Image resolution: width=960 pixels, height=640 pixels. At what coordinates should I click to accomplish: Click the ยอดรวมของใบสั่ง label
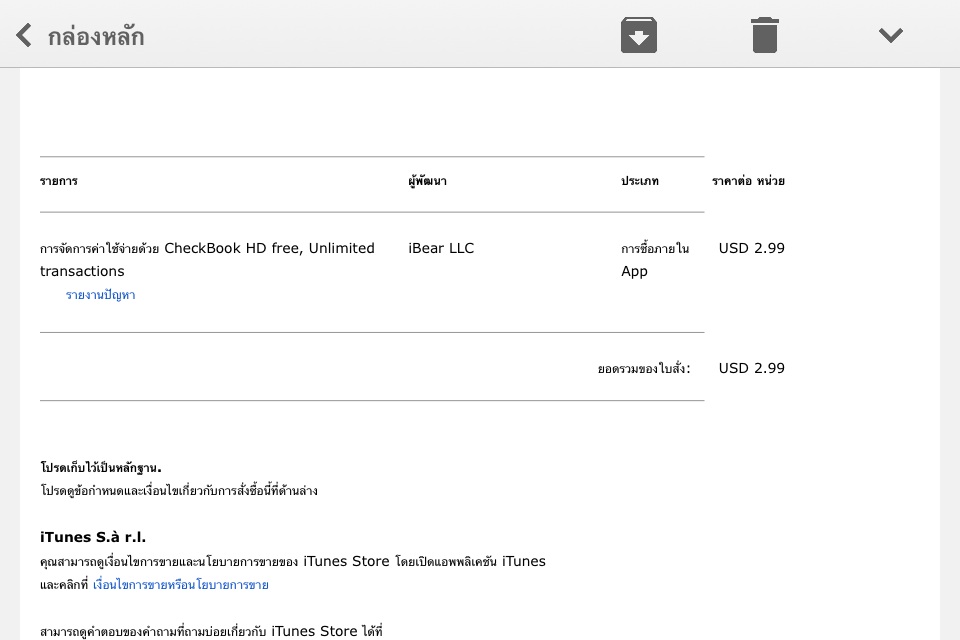coord(644,368)
